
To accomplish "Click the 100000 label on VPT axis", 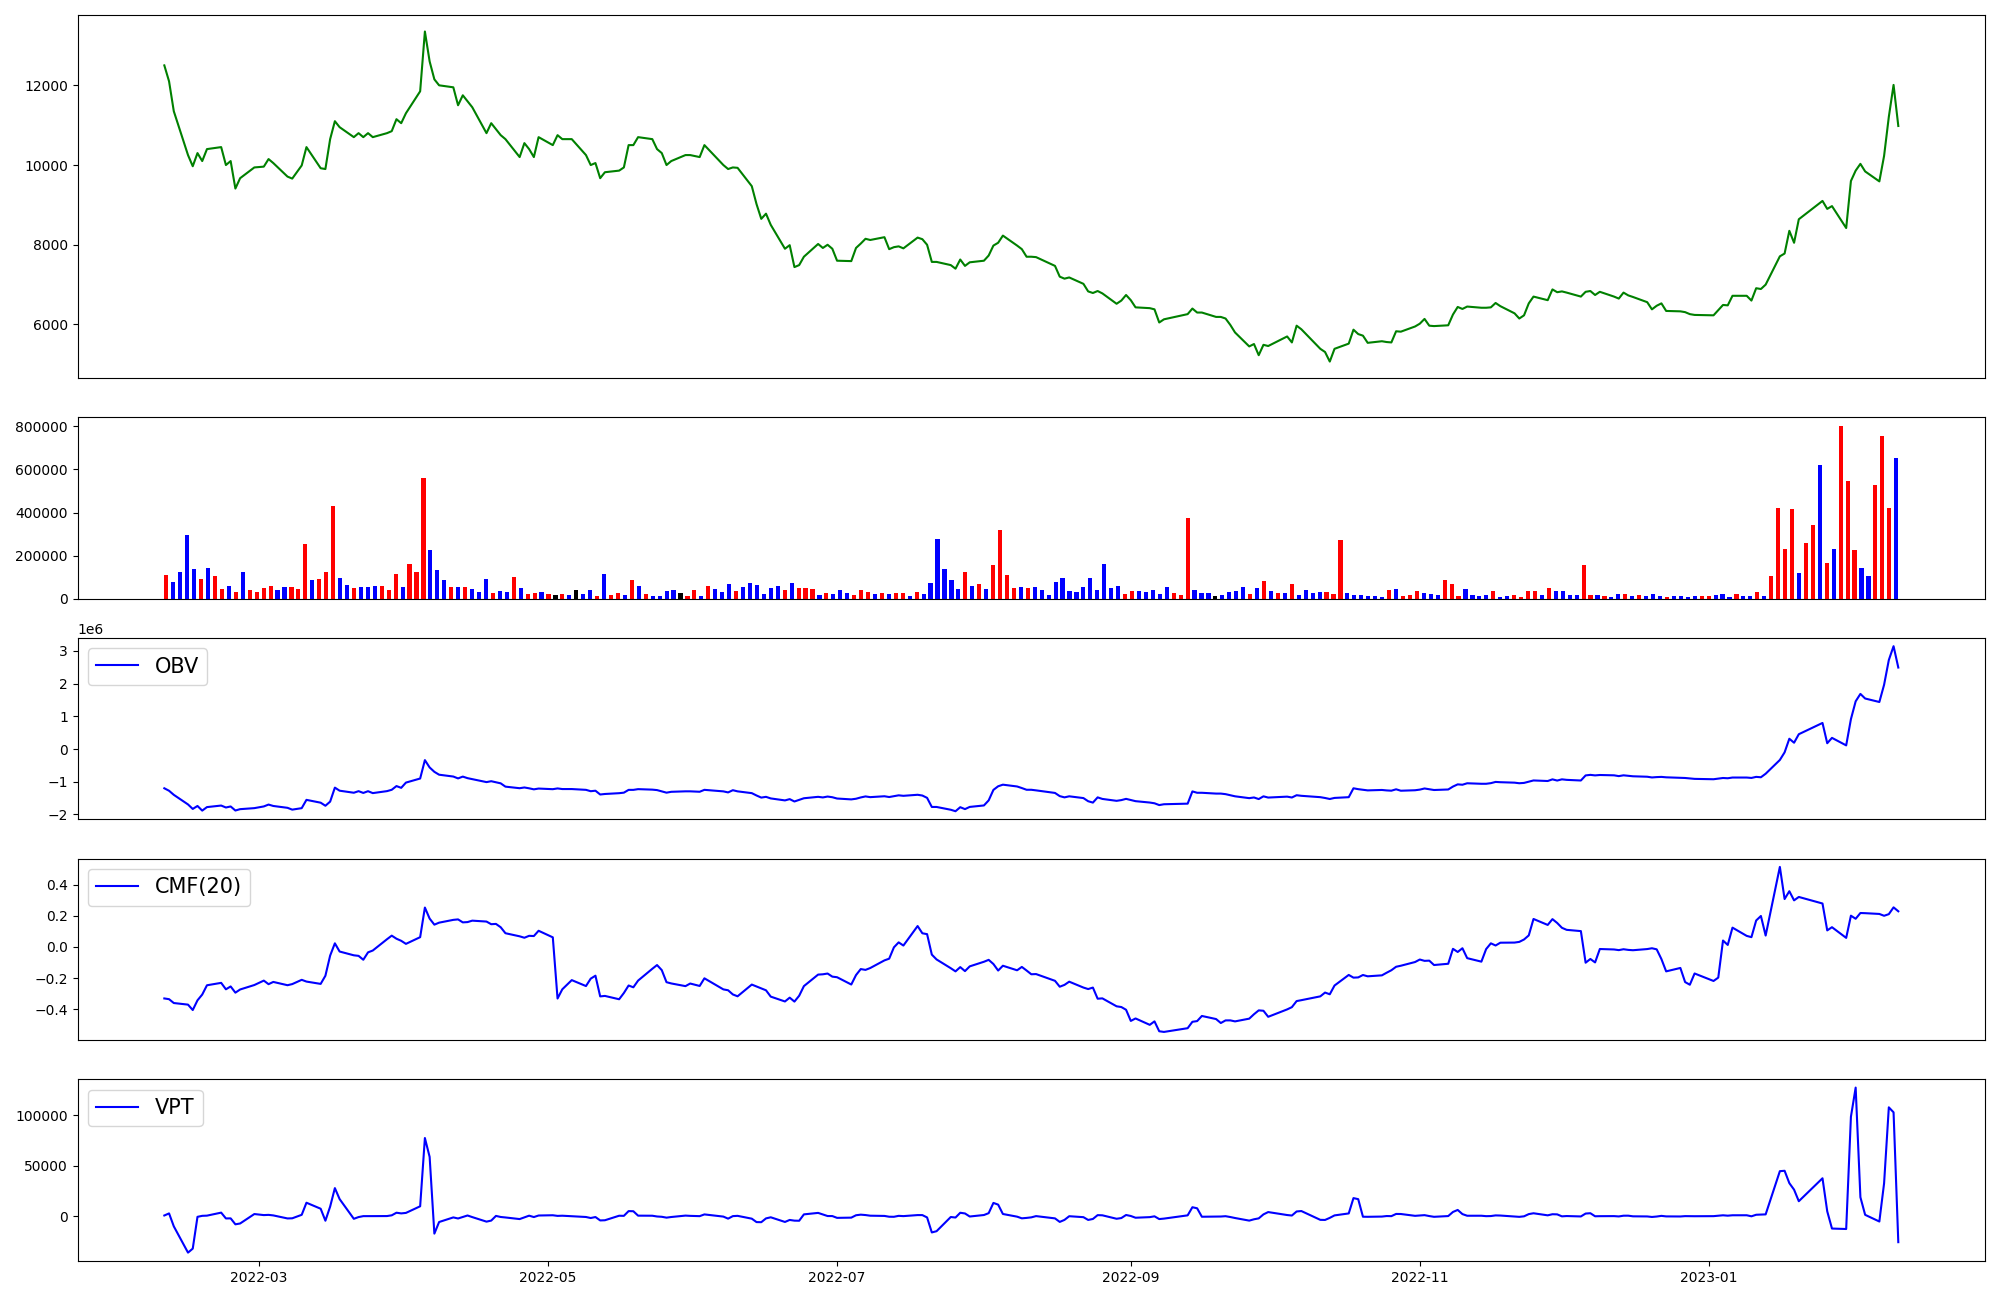I will (x=43, y=1116).
